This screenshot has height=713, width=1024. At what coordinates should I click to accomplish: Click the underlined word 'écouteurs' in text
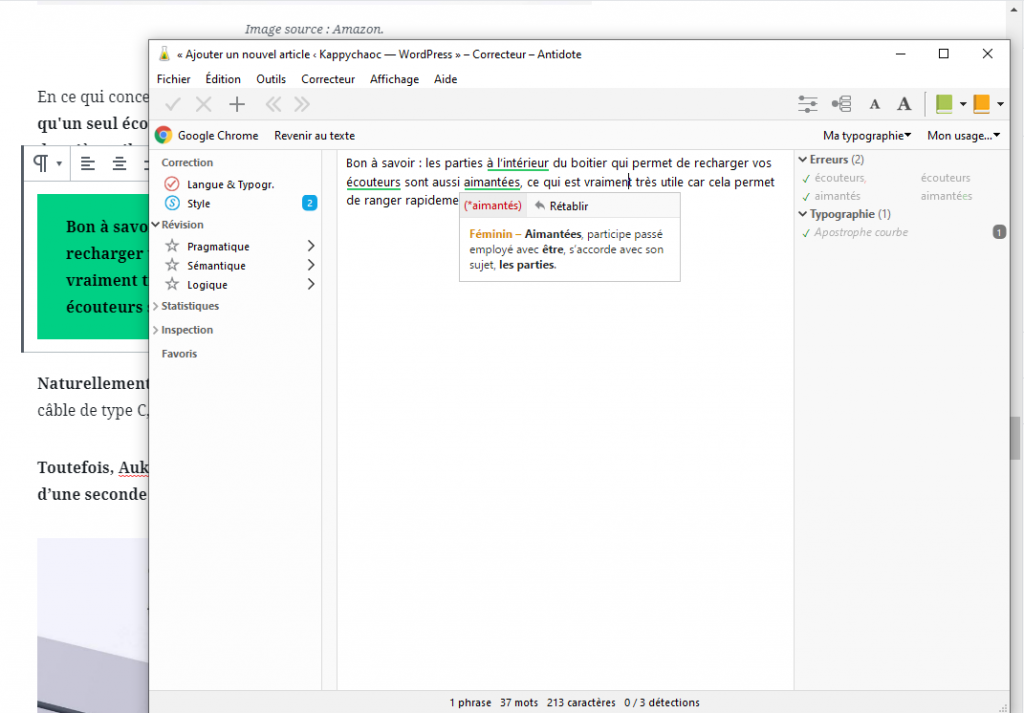374,183
